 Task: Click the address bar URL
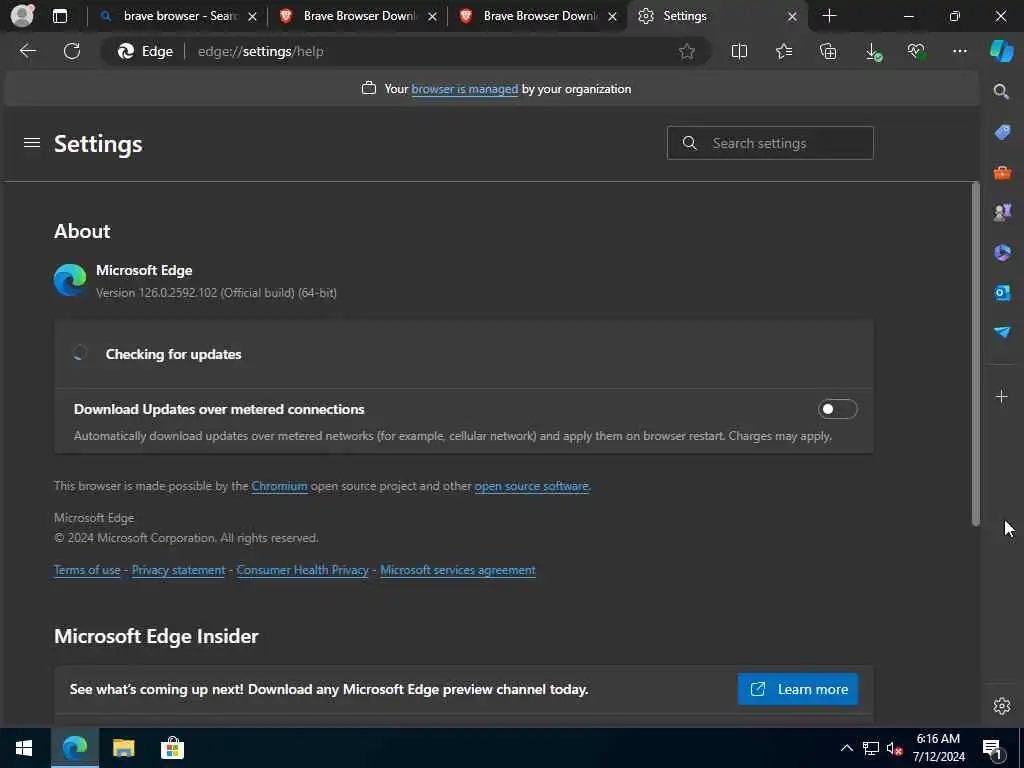point(261,52)
